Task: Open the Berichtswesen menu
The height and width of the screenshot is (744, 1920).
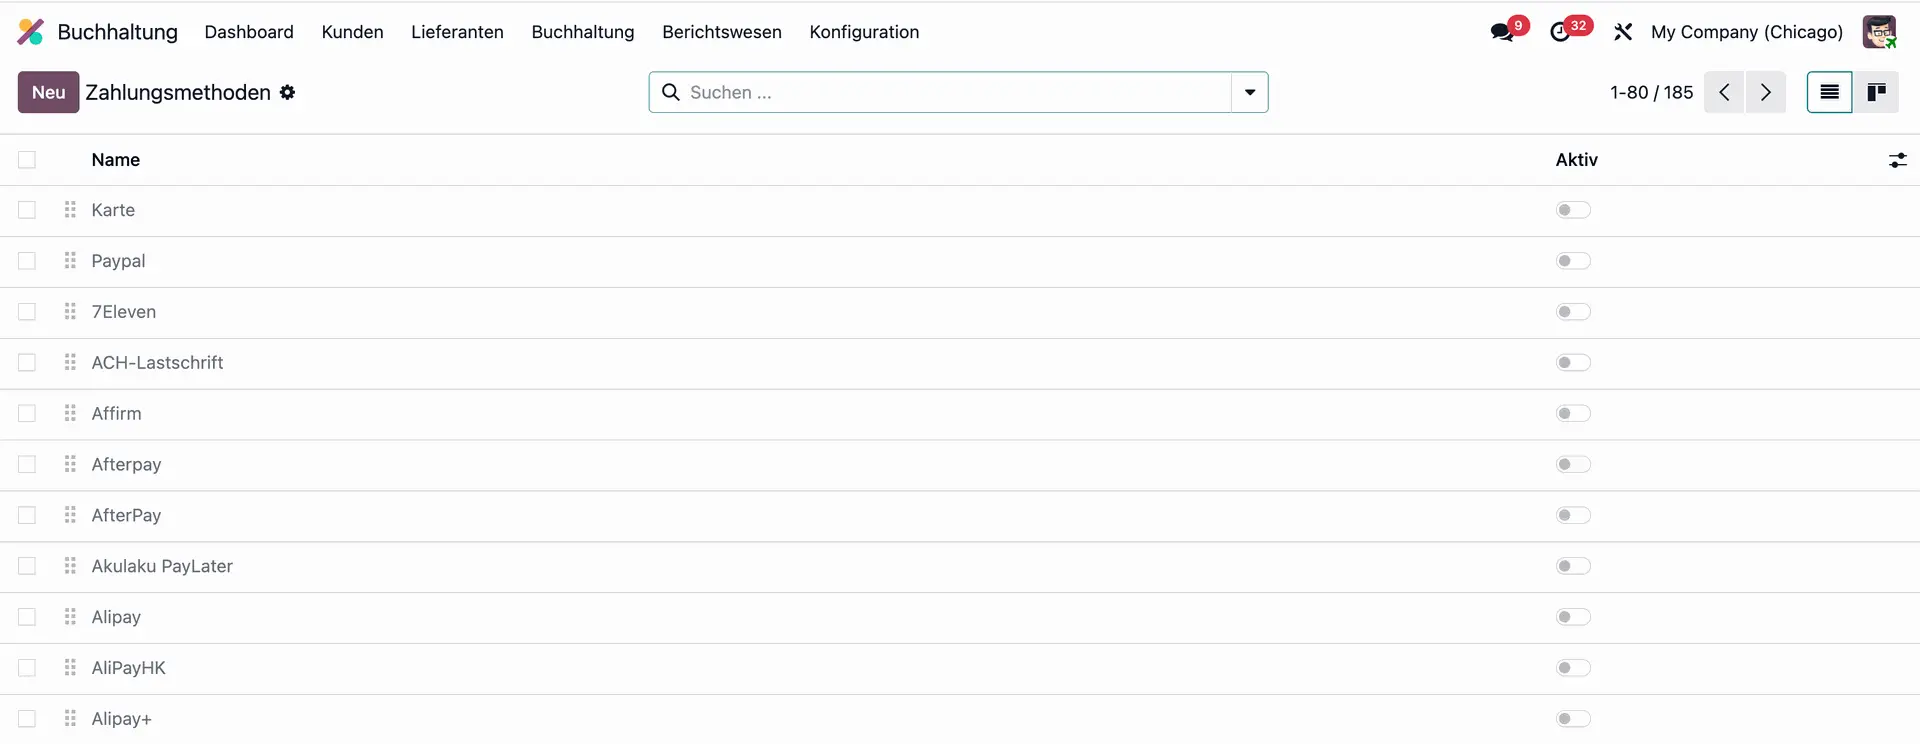Action: (722, 32)
